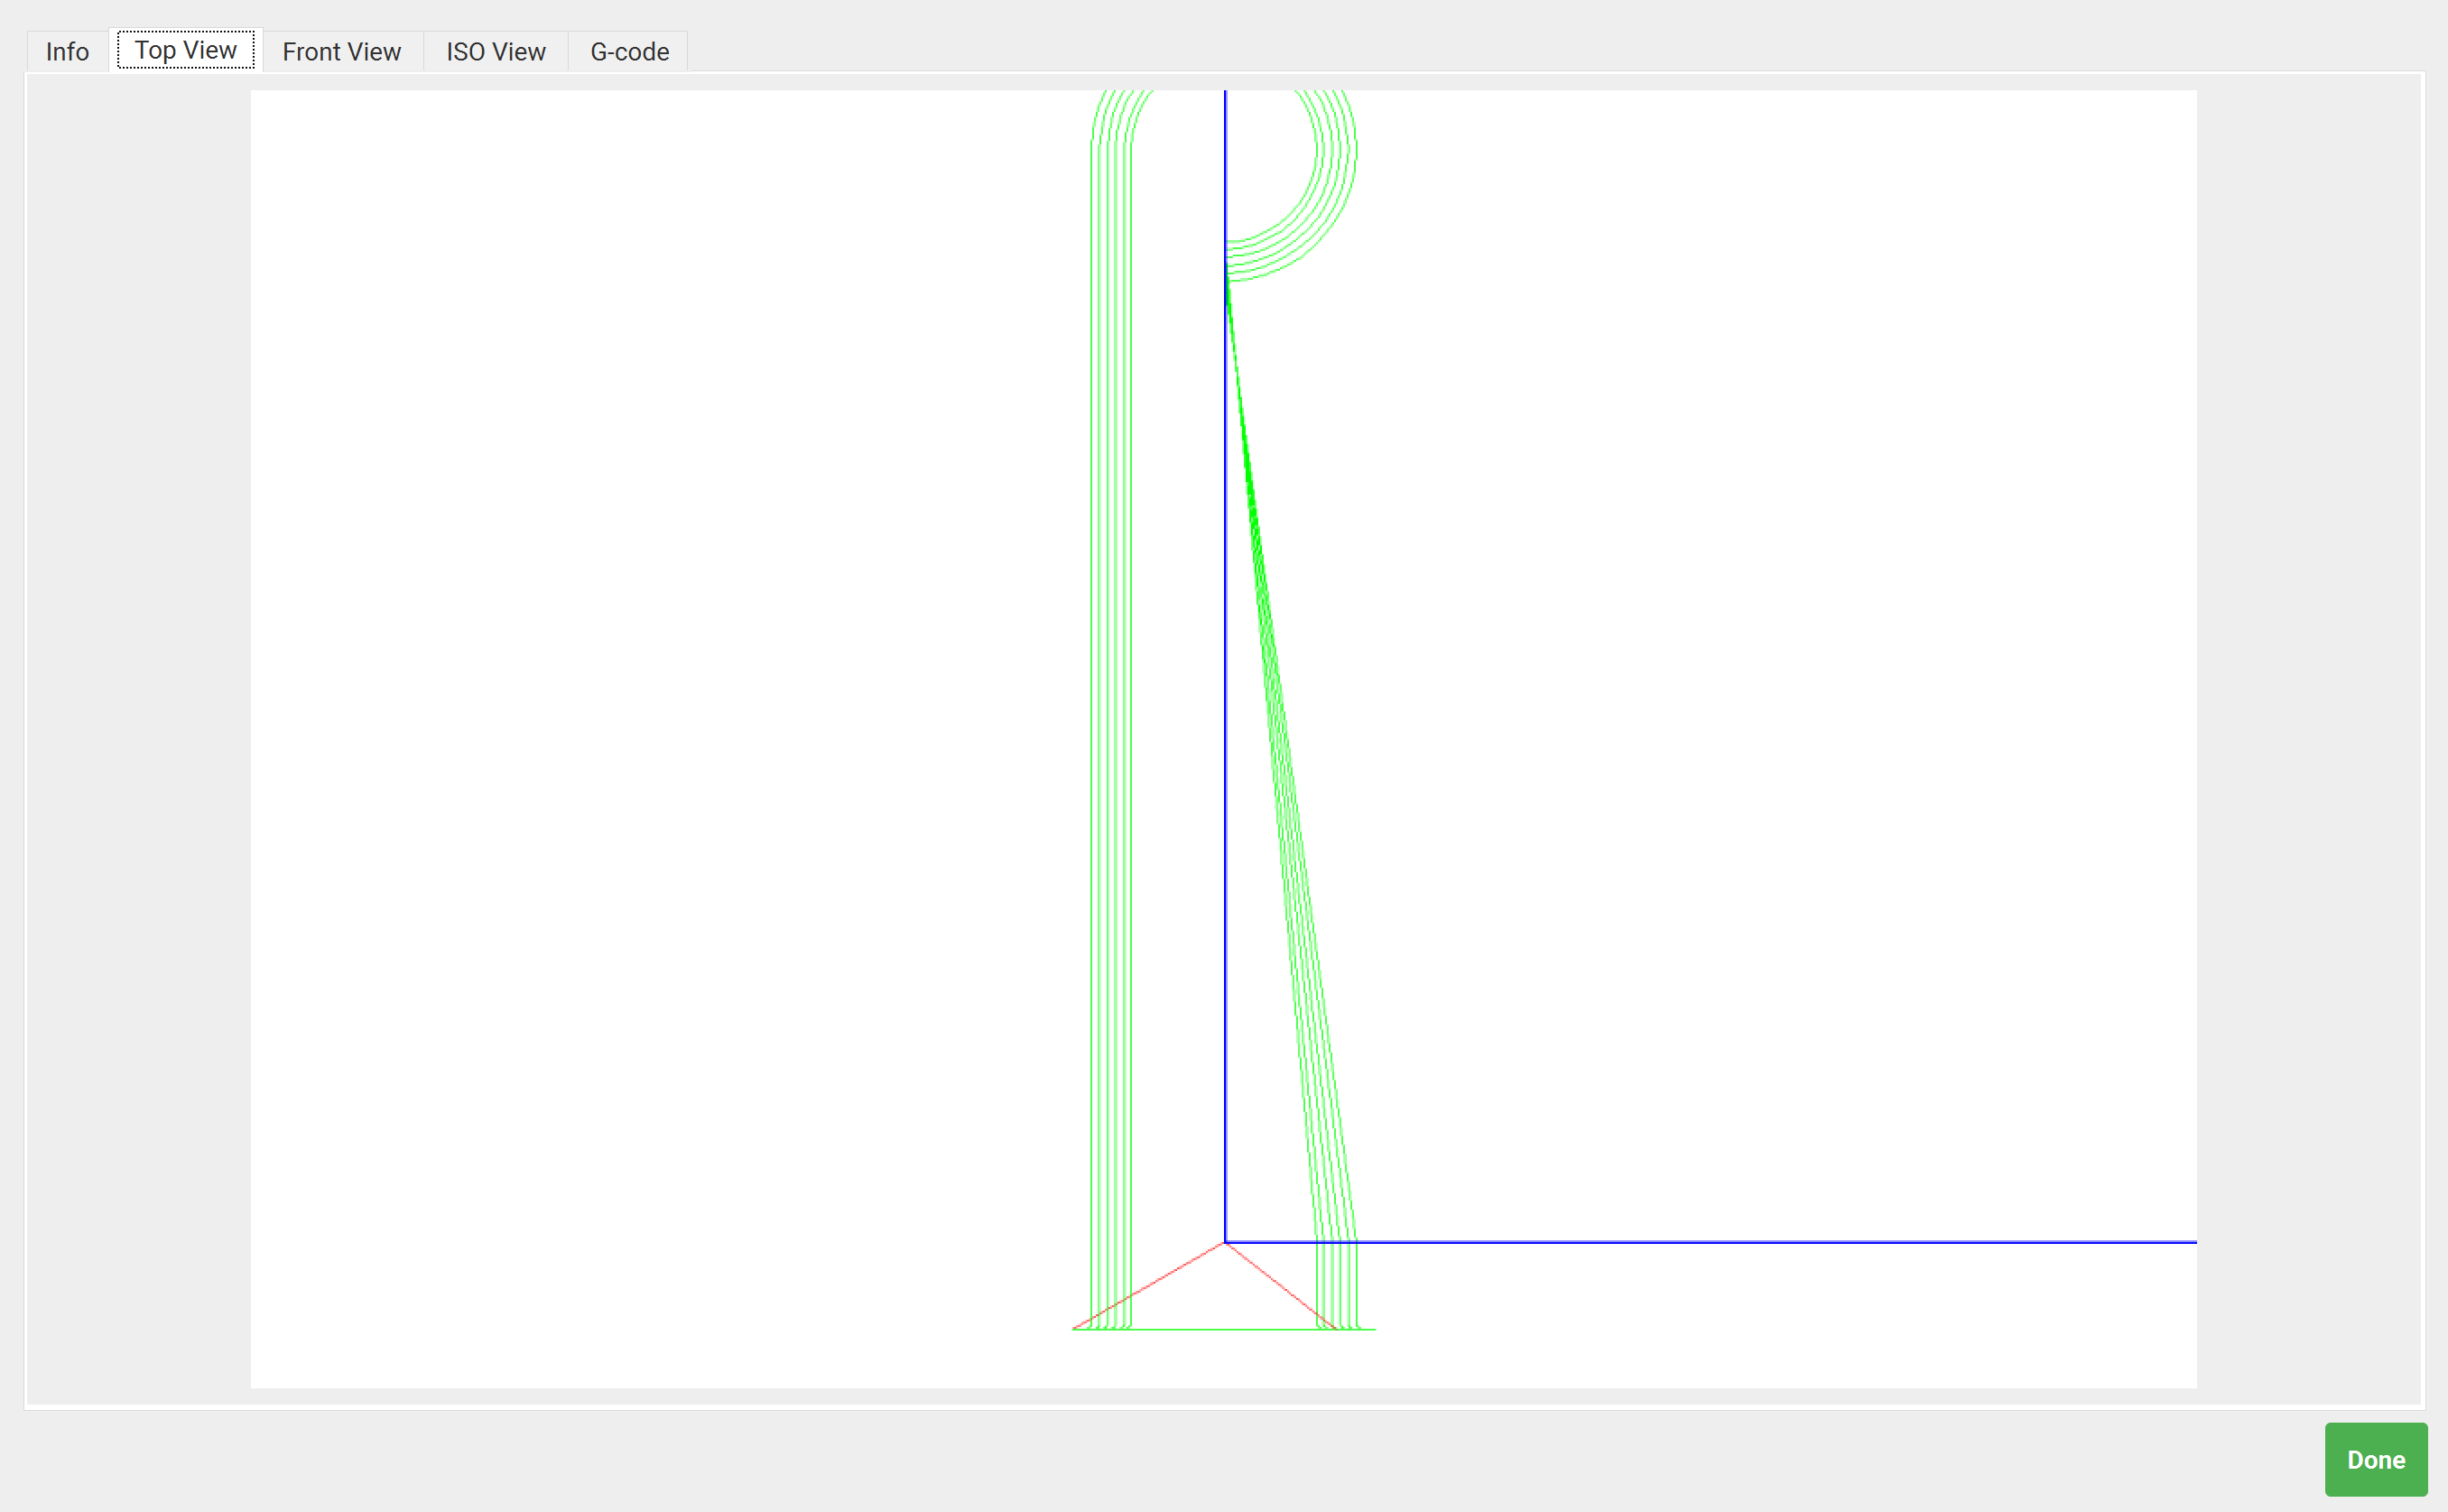
Task: Open the Front View tab
Action: pyautogui.click(x=341, y=51)
